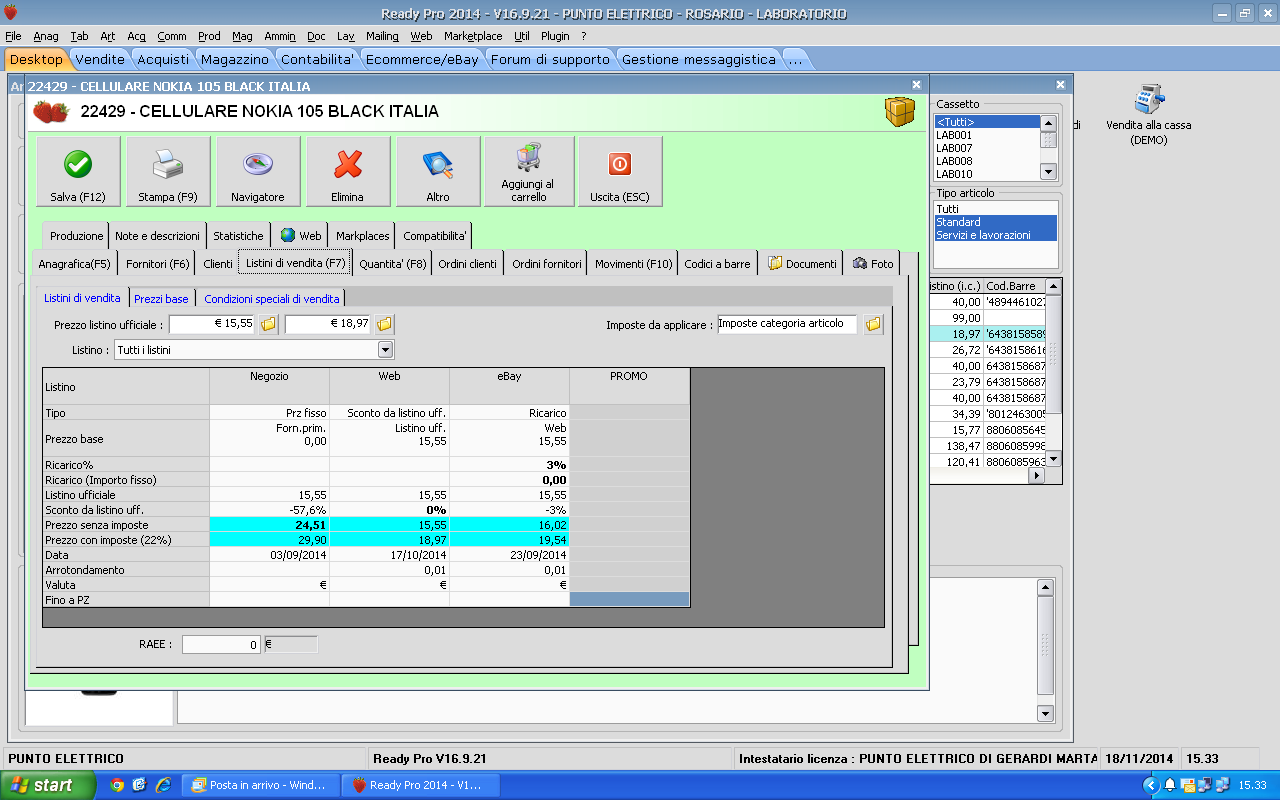The image size is (1280, 800).
Task: Open the Note e descrizioni tab
Action: 158,236
